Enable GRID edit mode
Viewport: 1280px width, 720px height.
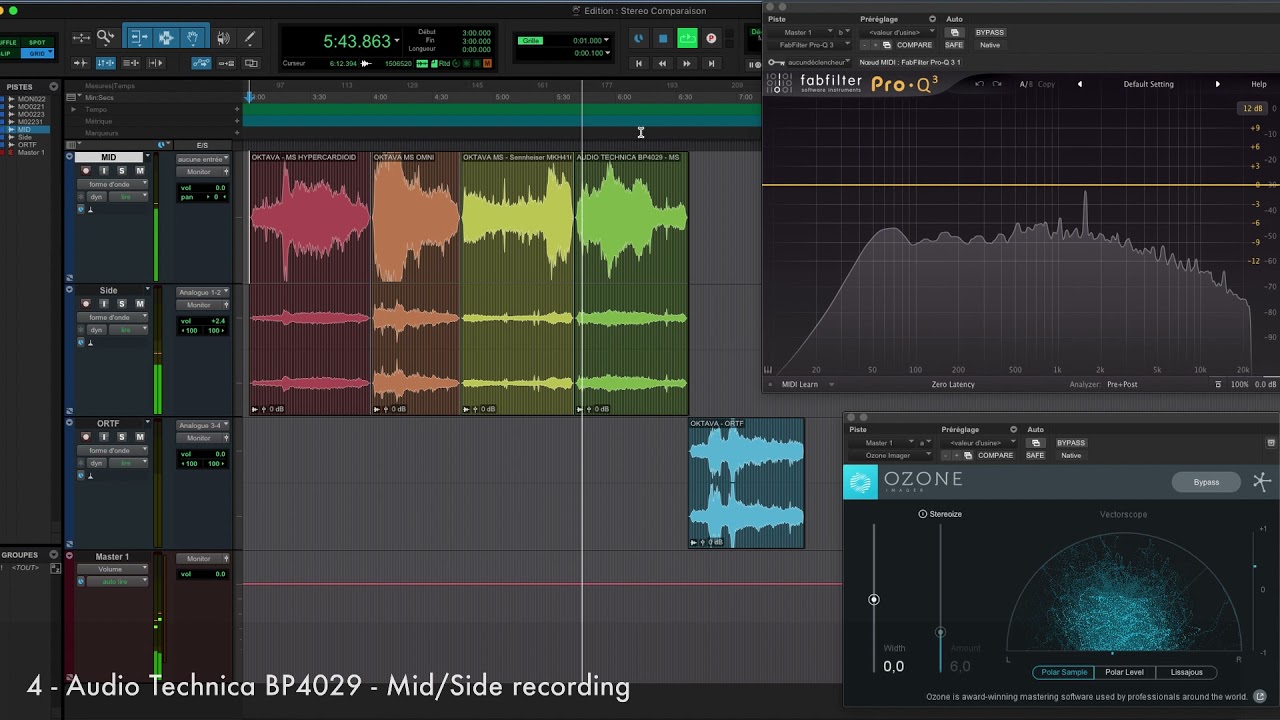point(37,53)
